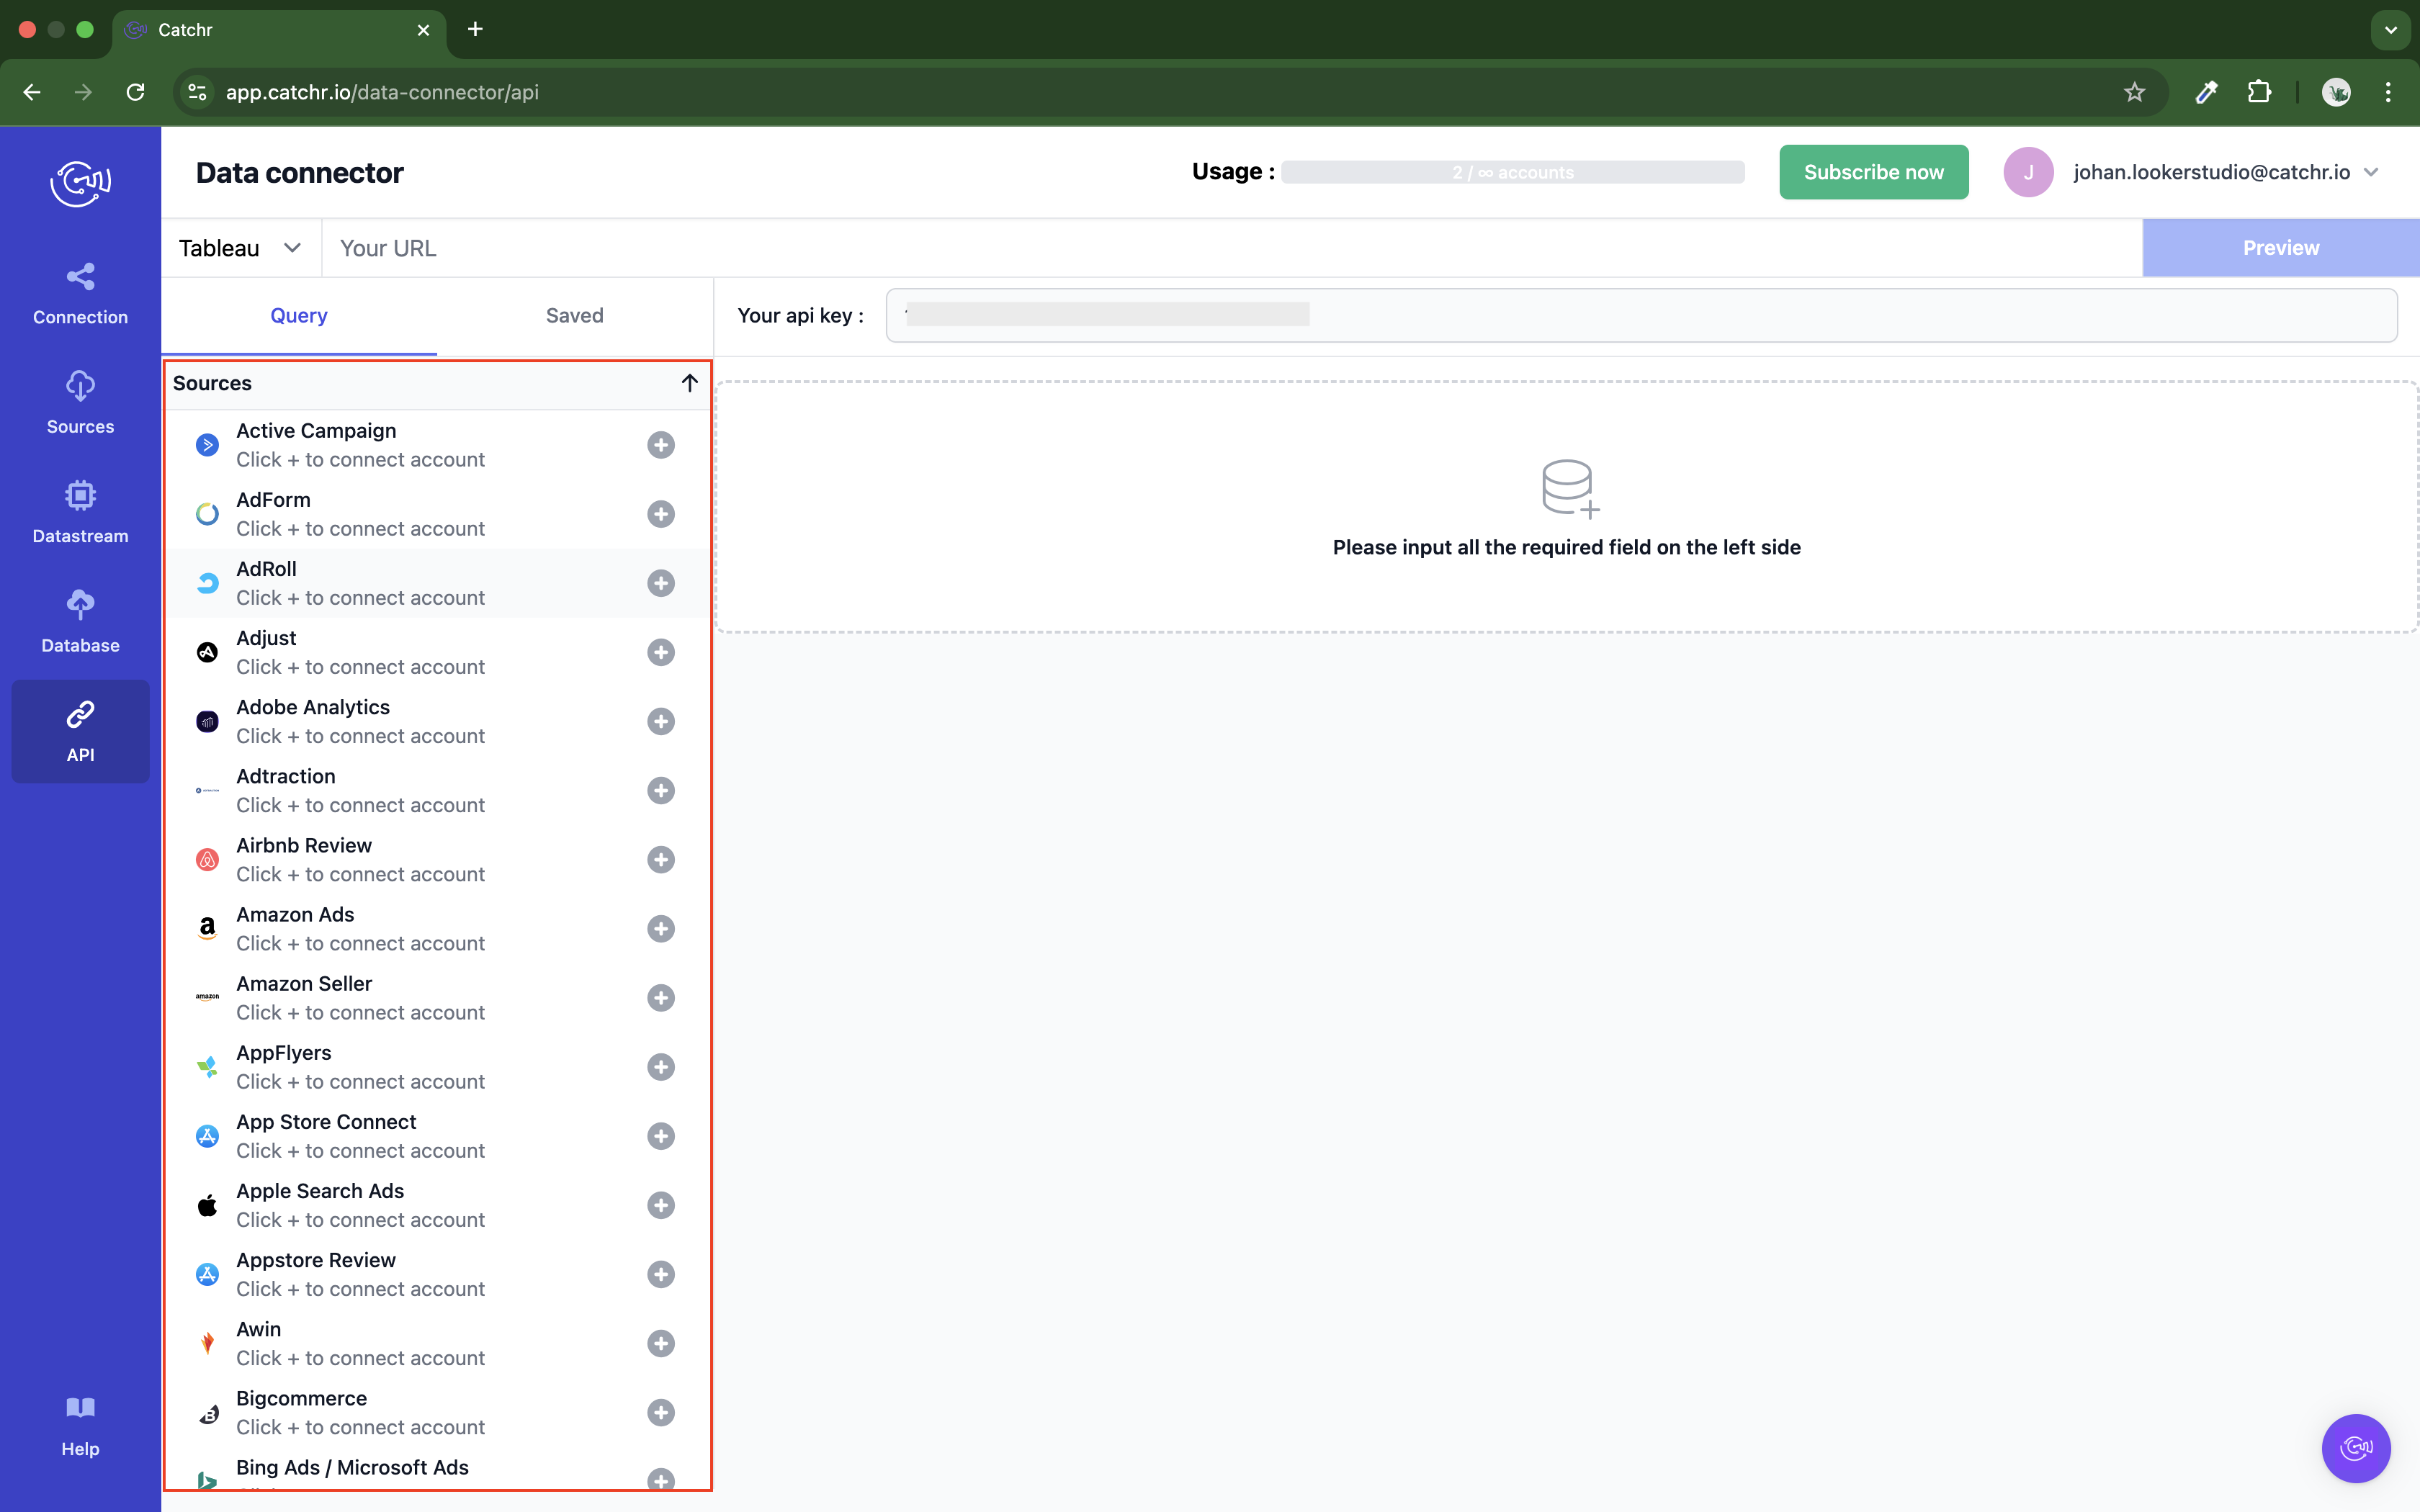Add an Airbnb Review account with plus icon
The image size is (2420, 1512).
click(661, 860)
